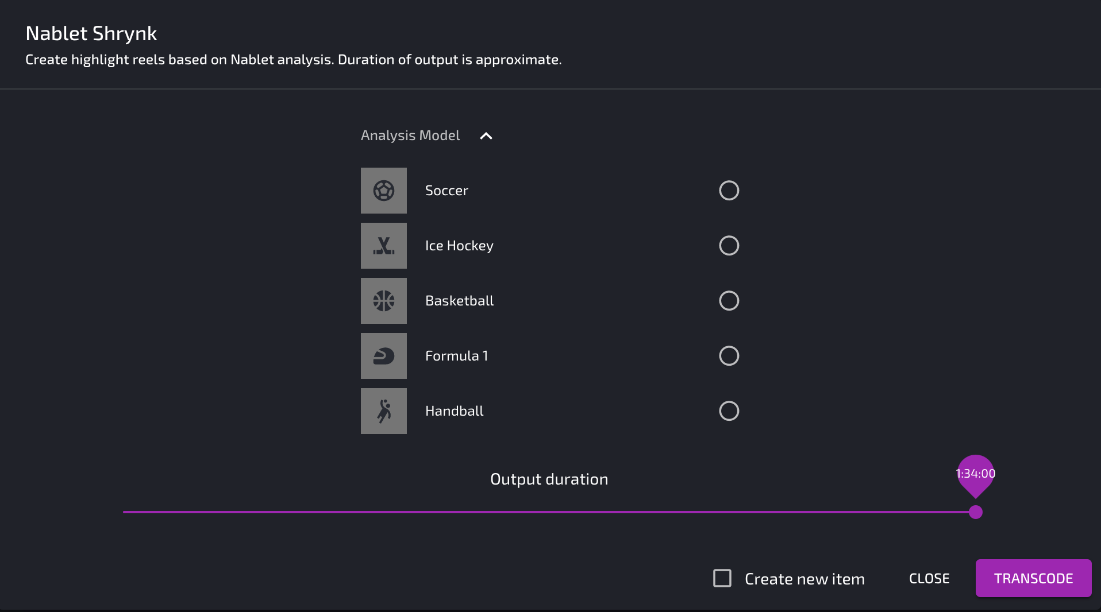Click the Create new item label
The width and height of the screenshot is (1101, 612).
(x=805, y=579)
